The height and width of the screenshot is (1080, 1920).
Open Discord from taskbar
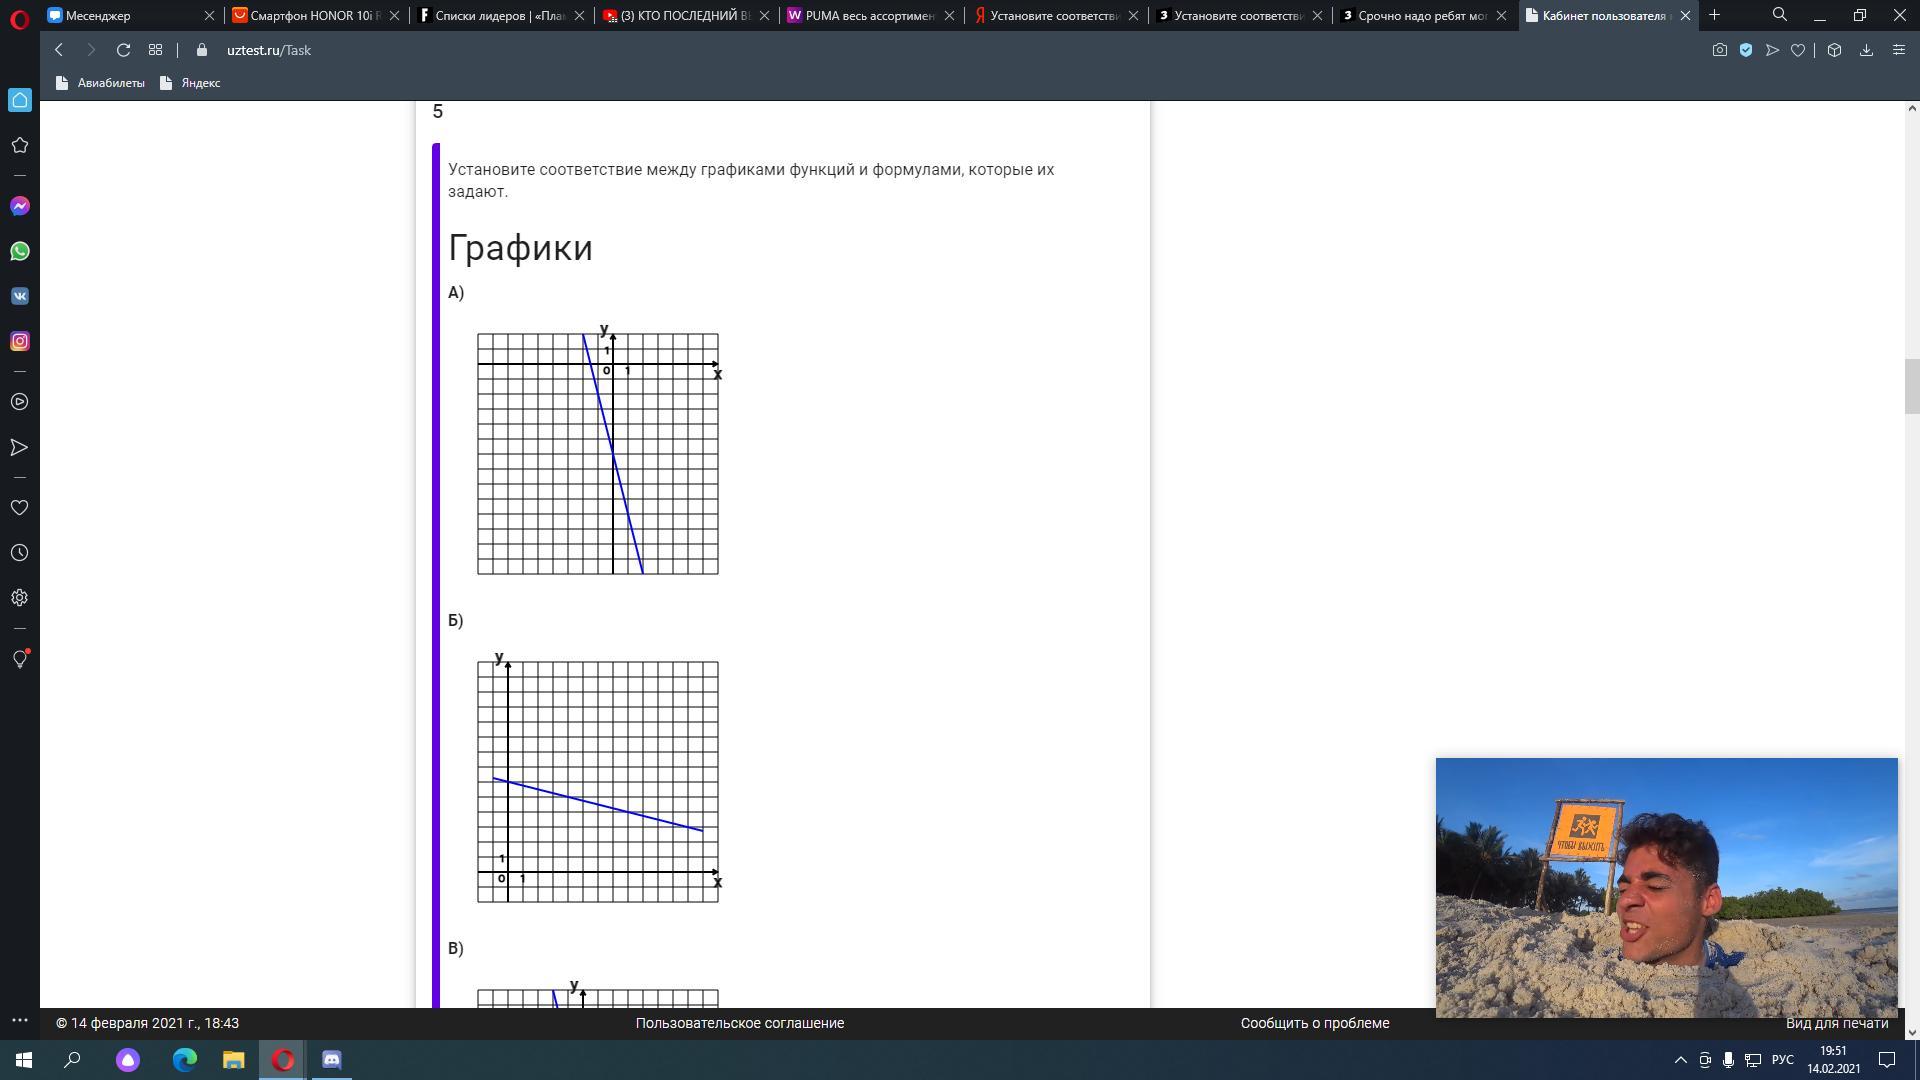click(x=331, y=1060)
